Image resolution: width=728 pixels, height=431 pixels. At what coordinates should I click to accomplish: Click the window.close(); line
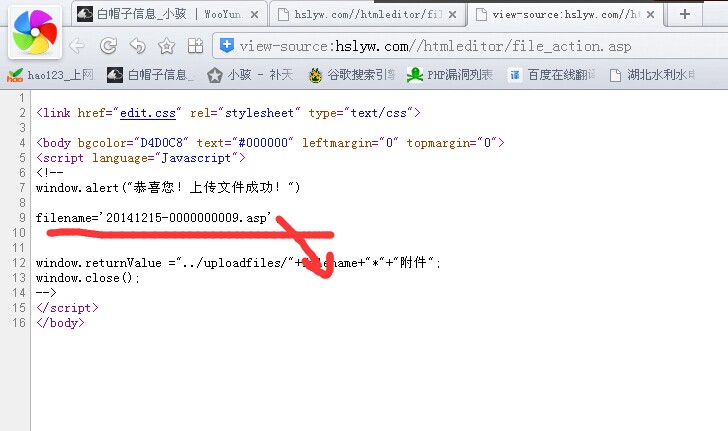point(87,278)
